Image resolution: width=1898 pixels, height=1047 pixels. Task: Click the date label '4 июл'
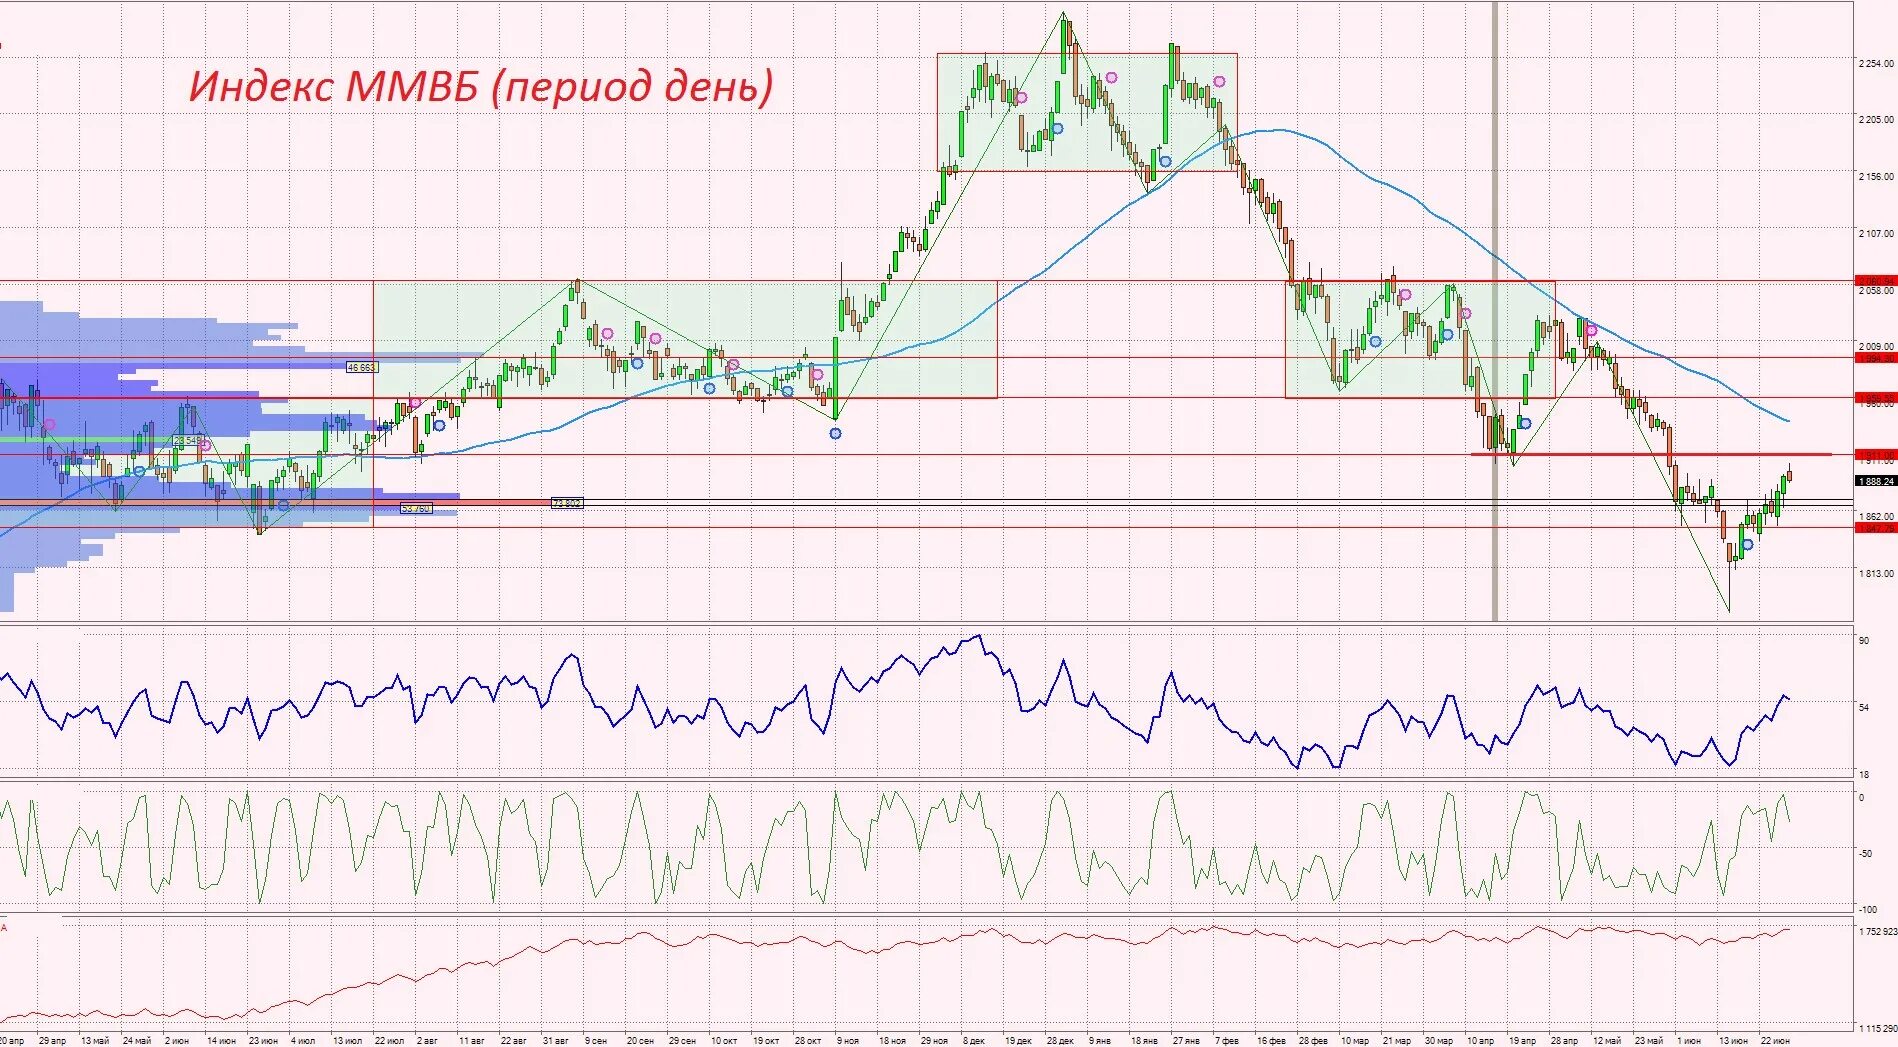(303, 1041)
